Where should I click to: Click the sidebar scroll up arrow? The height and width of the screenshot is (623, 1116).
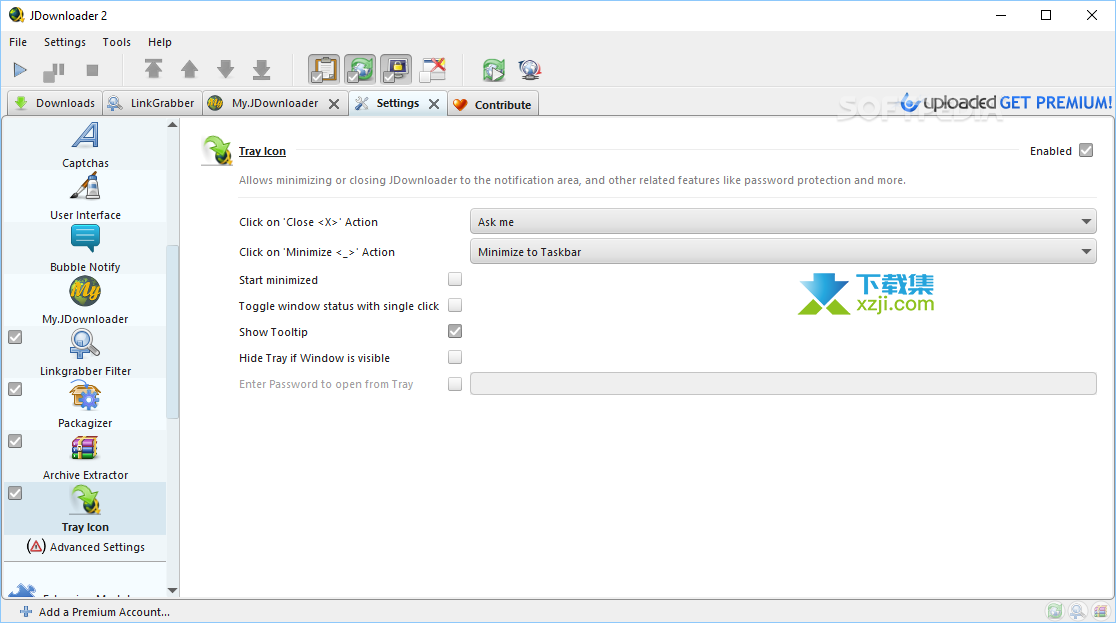172,125
